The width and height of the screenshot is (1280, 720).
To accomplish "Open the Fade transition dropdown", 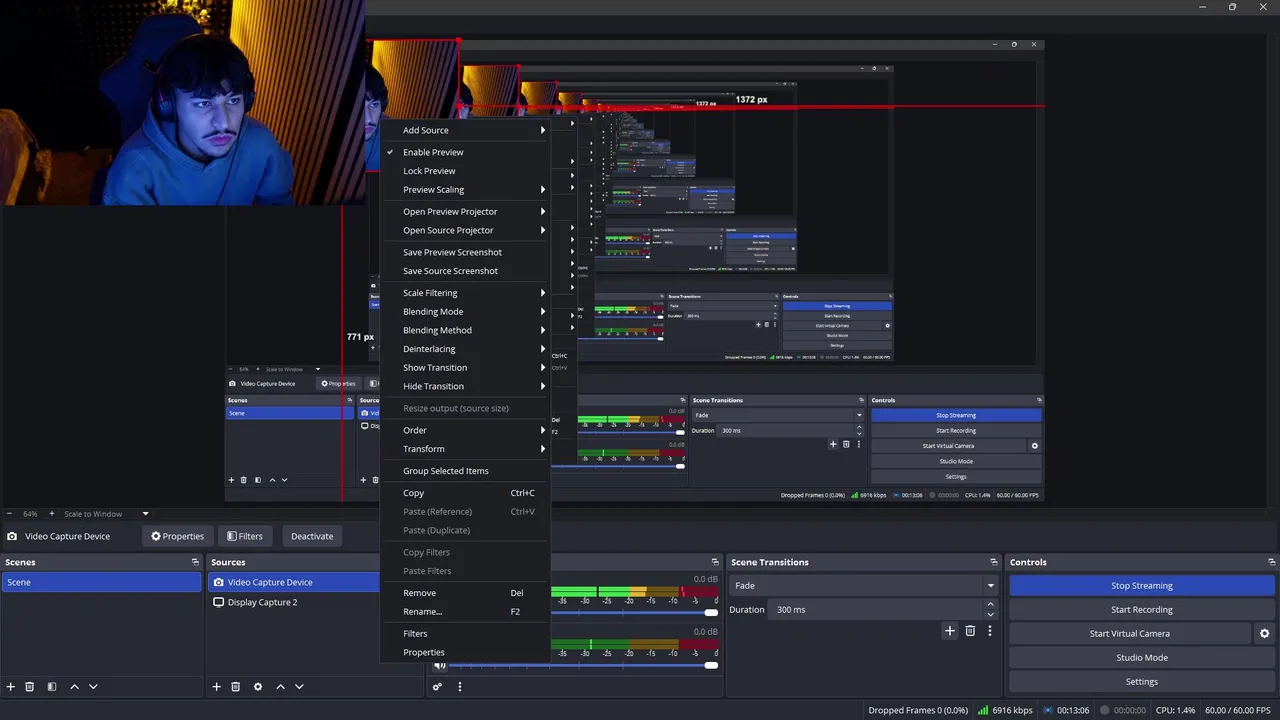I will point(864,586).
